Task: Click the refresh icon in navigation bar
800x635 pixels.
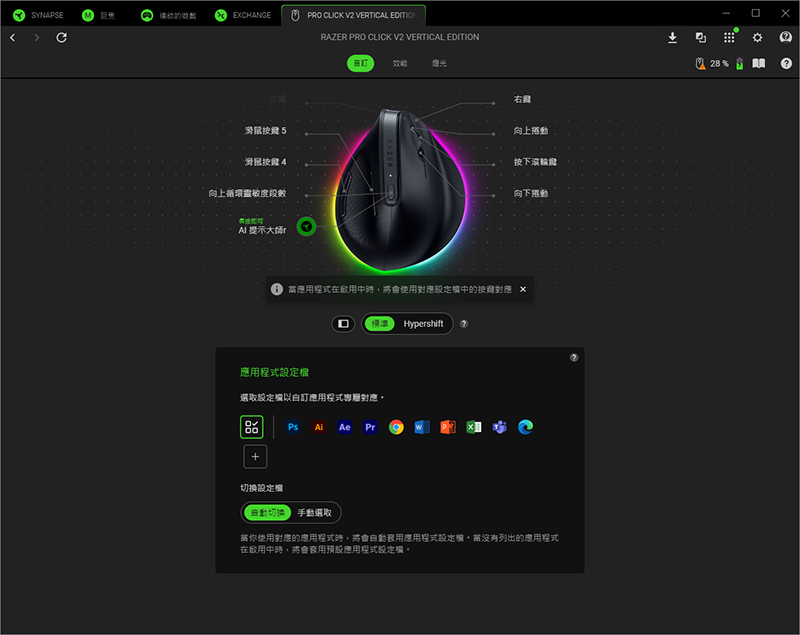Action: click(x=62, y=37)
